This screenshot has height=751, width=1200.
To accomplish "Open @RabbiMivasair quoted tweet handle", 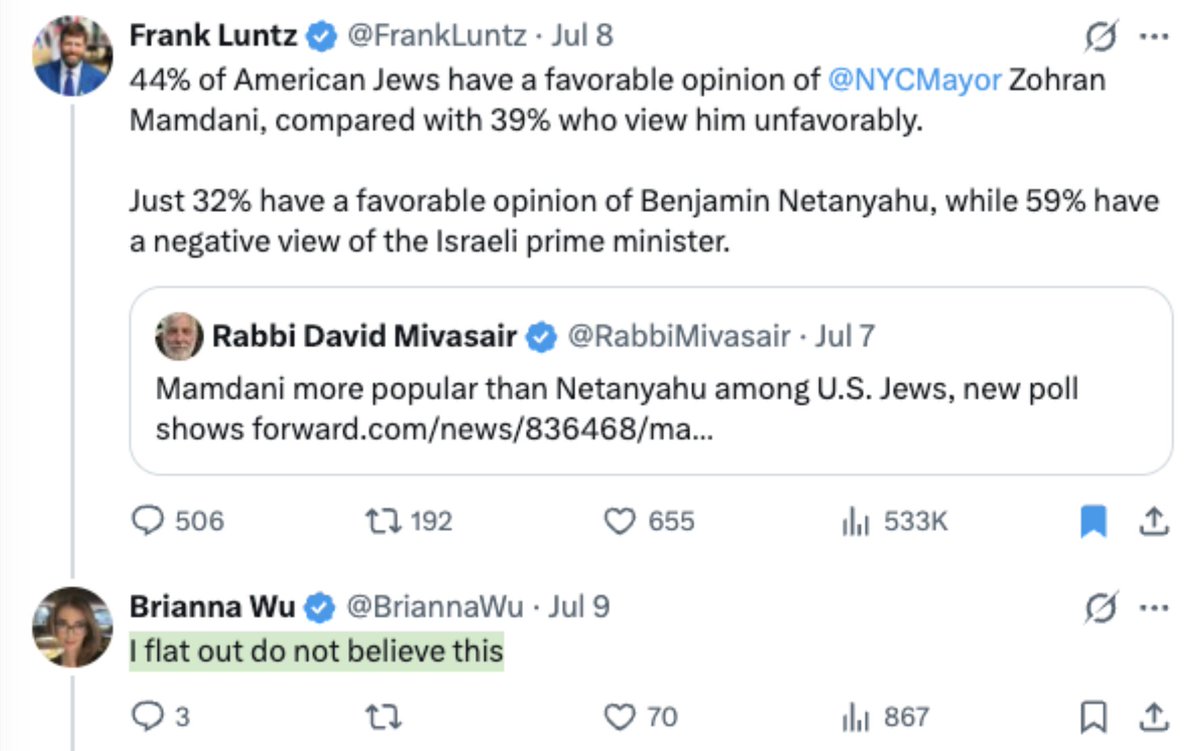I will click(x=679, y=337).
